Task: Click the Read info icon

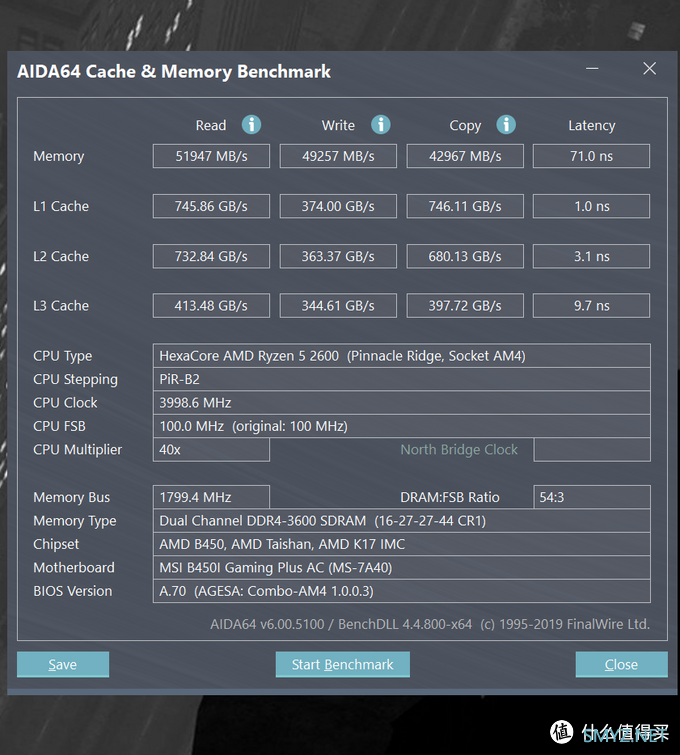Action: click(x=251, y=125)
